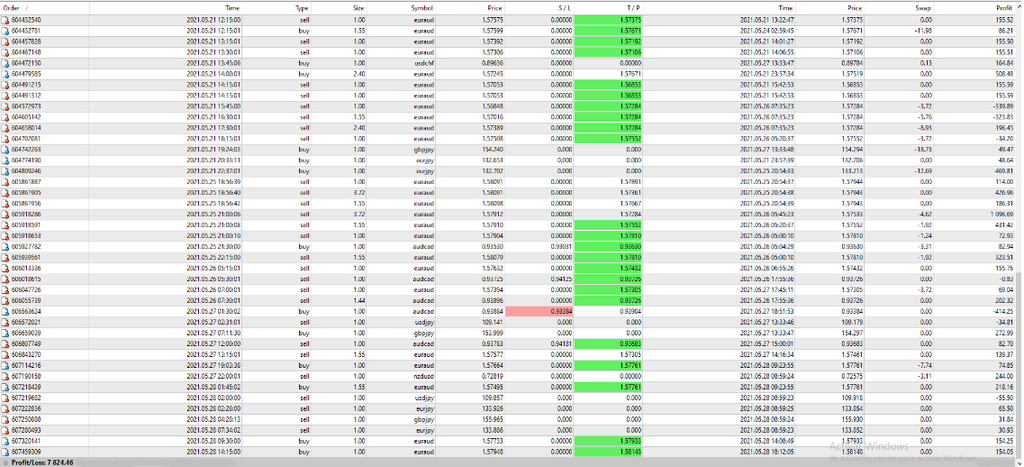Screen dimensions: 1024x467
Task: Click the loss value -414.25
Action: pyautogui.click(x=1003, y=311)
